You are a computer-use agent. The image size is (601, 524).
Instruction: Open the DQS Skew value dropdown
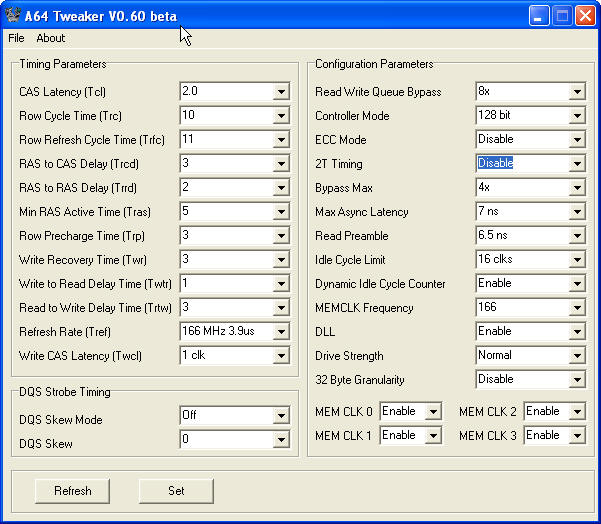281,439
